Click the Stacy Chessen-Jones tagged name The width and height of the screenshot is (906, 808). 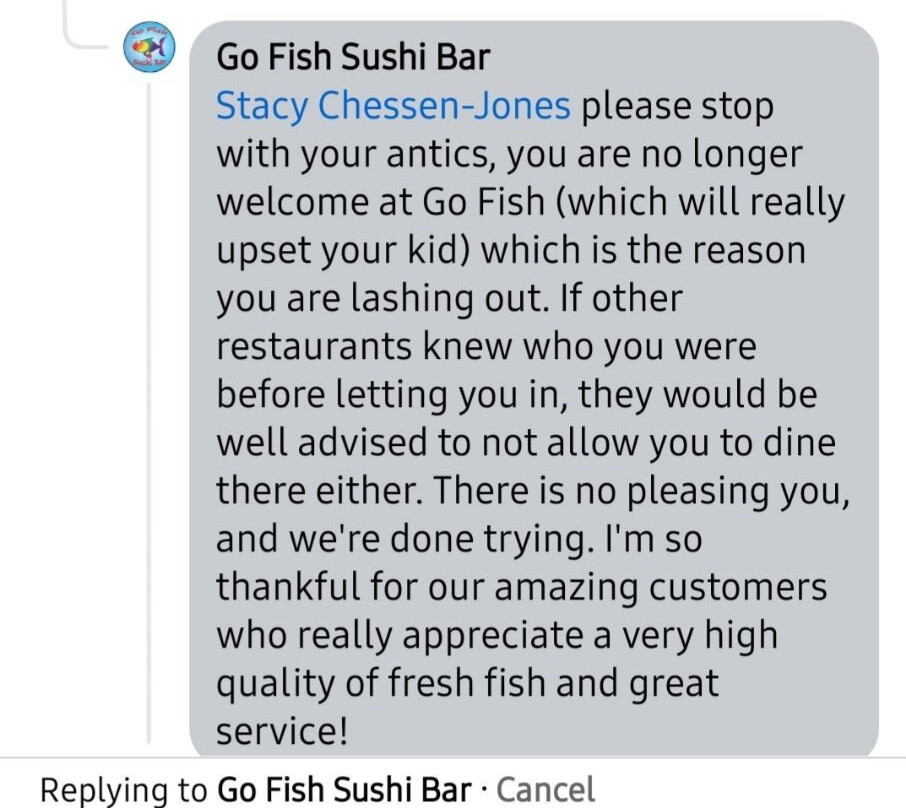(390, 105)
